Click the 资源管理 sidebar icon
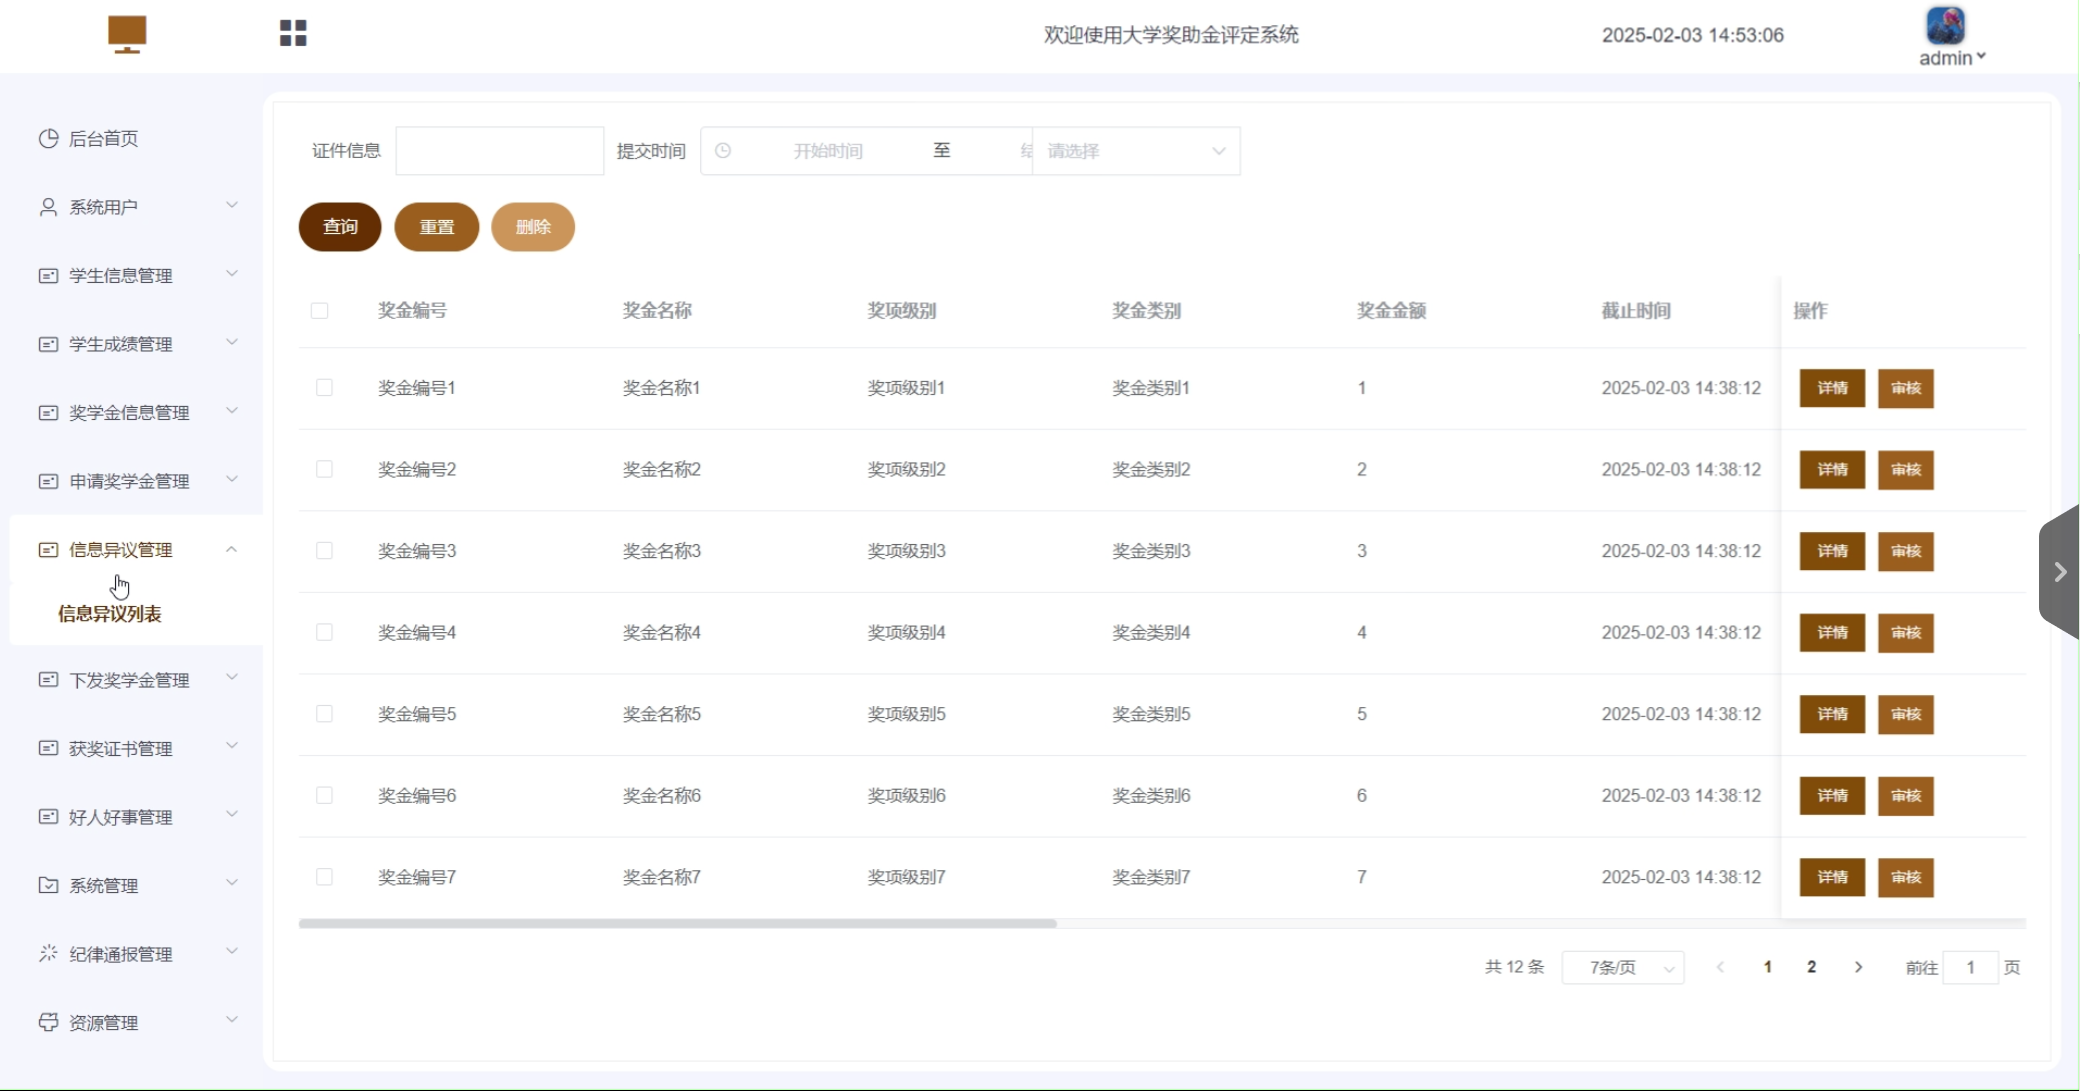This screenshot has height=1091, width=2080. coord(48,1022)
